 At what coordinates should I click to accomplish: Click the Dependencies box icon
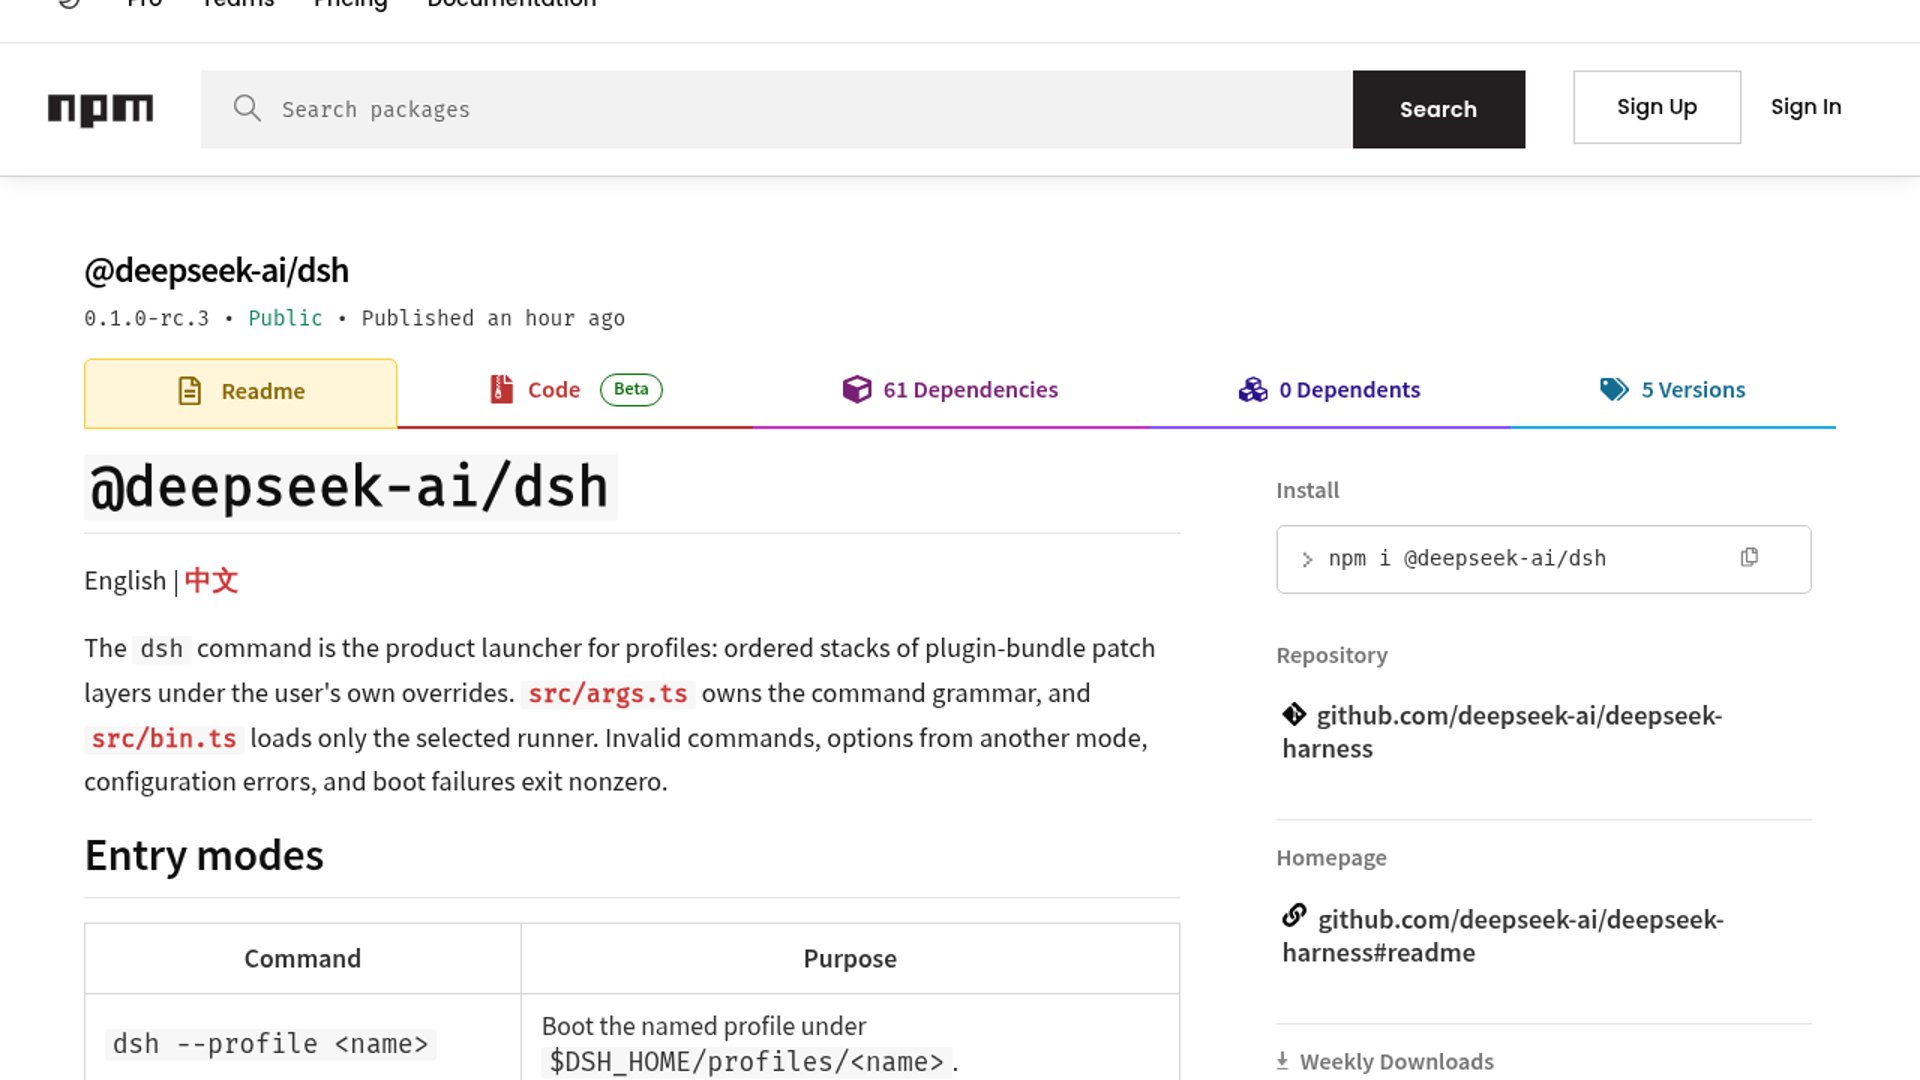[857, 389]
